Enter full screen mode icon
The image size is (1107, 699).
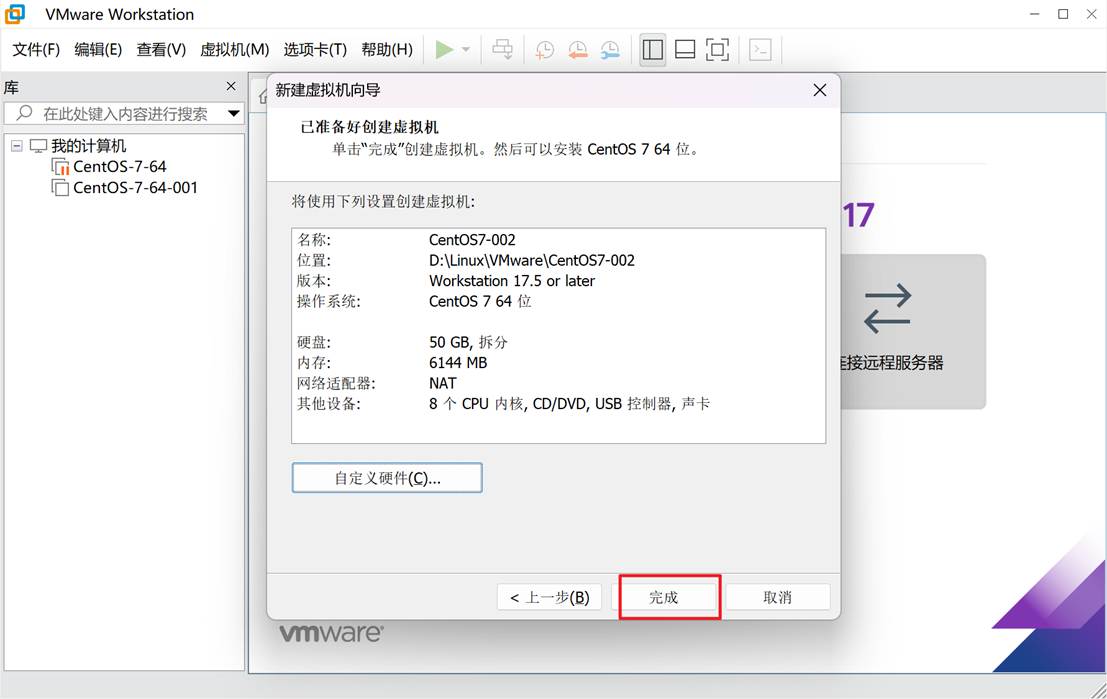pyautogui.click(x=717, y=49)
